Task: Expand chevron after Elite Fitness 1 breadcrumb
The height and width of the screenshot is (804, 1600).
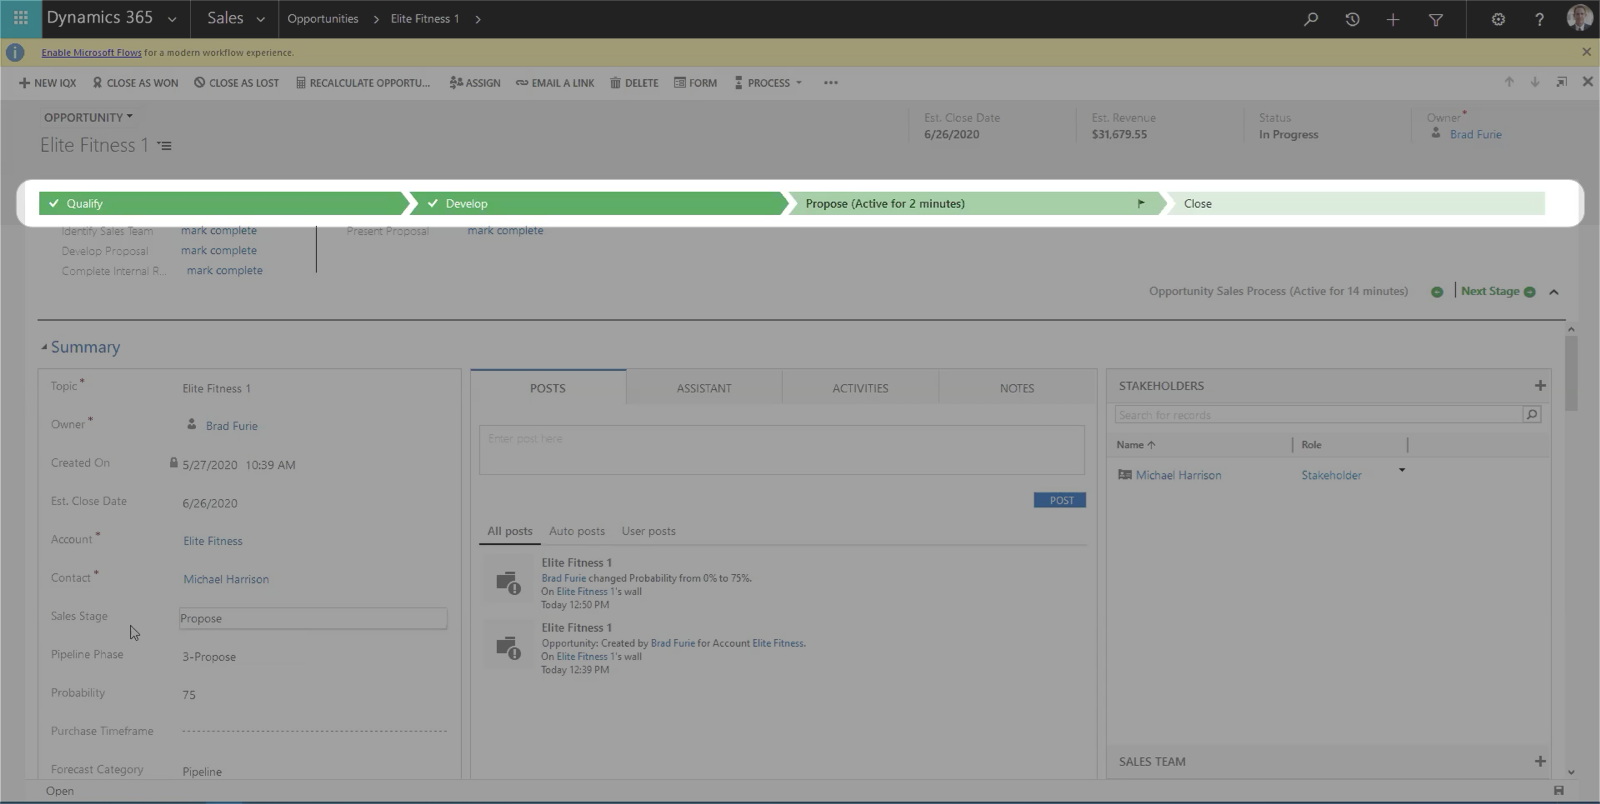Action: [478, 19]
